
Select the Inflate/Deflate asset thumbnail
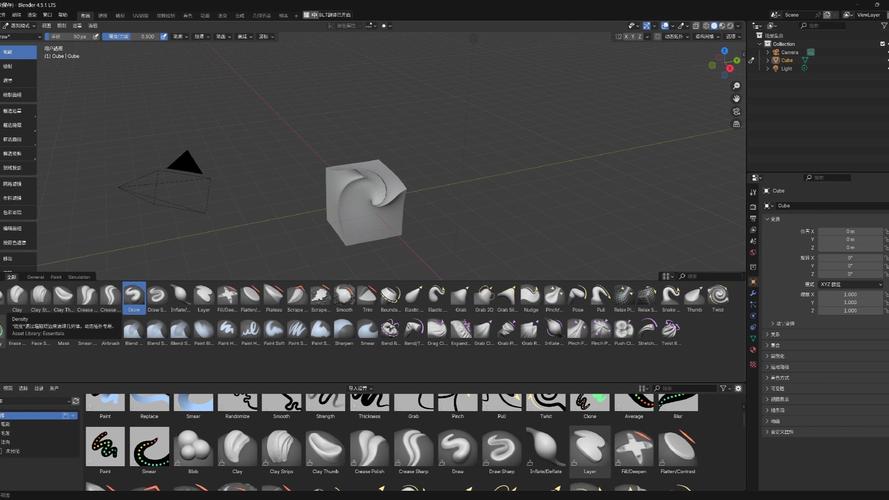[545, 451]
